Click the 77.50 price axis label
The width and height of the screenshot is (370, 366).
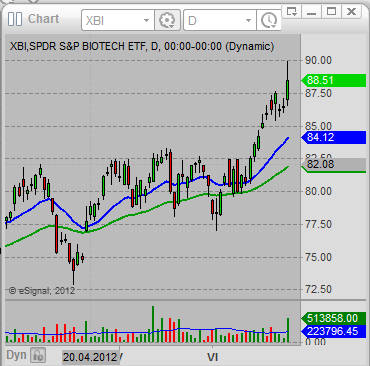319,224
